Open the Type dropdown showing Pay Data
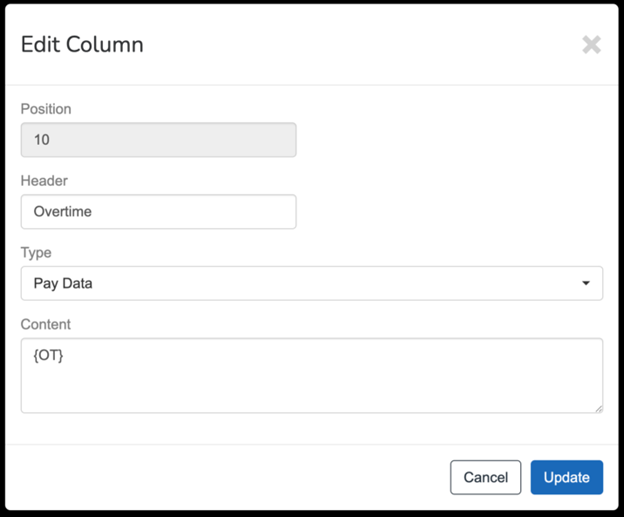Viewport: 624px width, 517px height. click(312, 283)
